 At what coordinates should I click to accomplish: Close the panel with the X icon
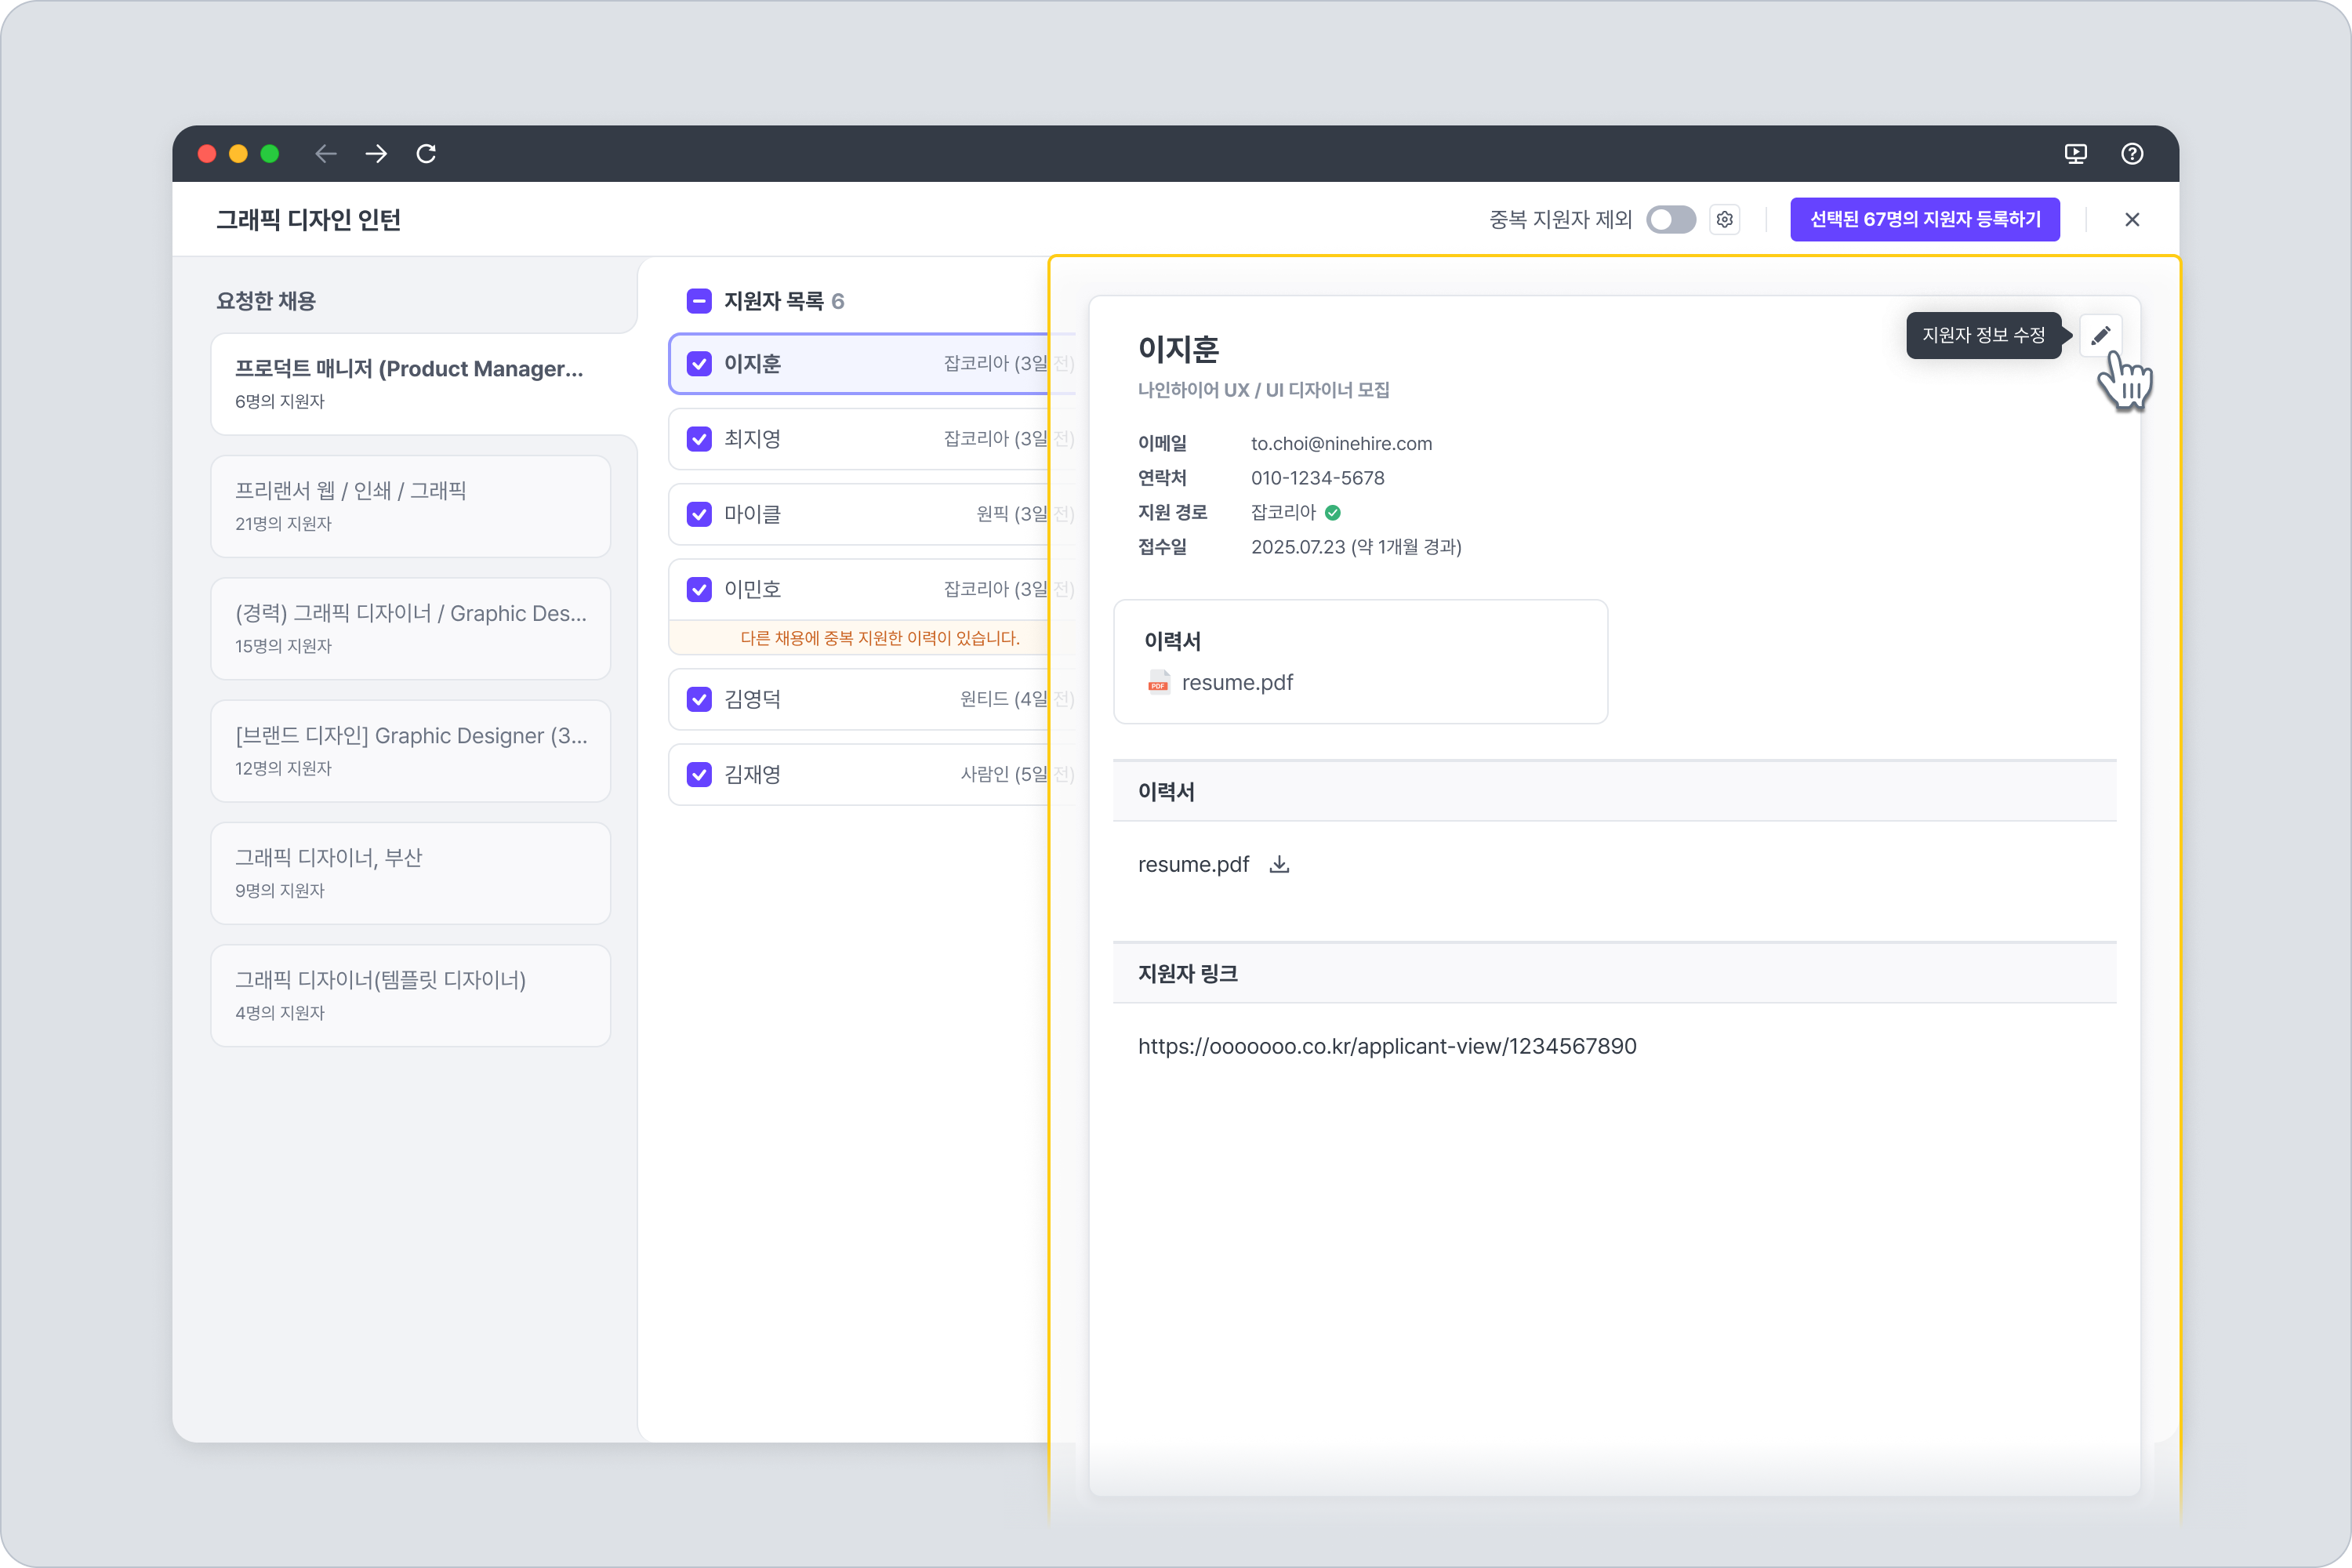point(2132,219)
